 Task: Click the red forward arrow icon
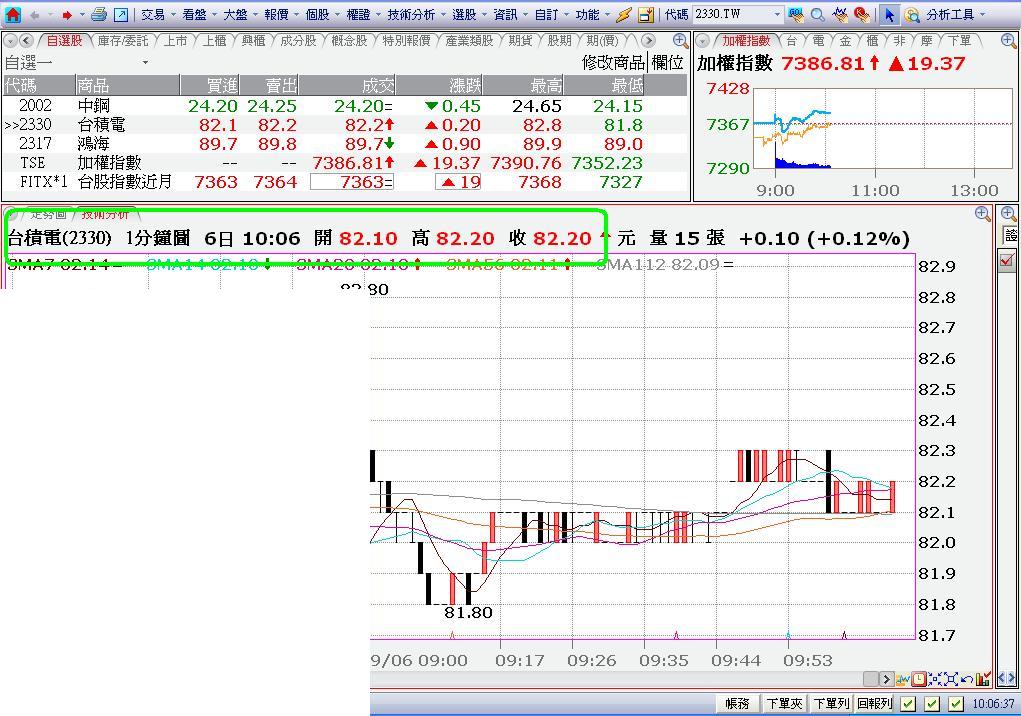[x=66, y=14]
